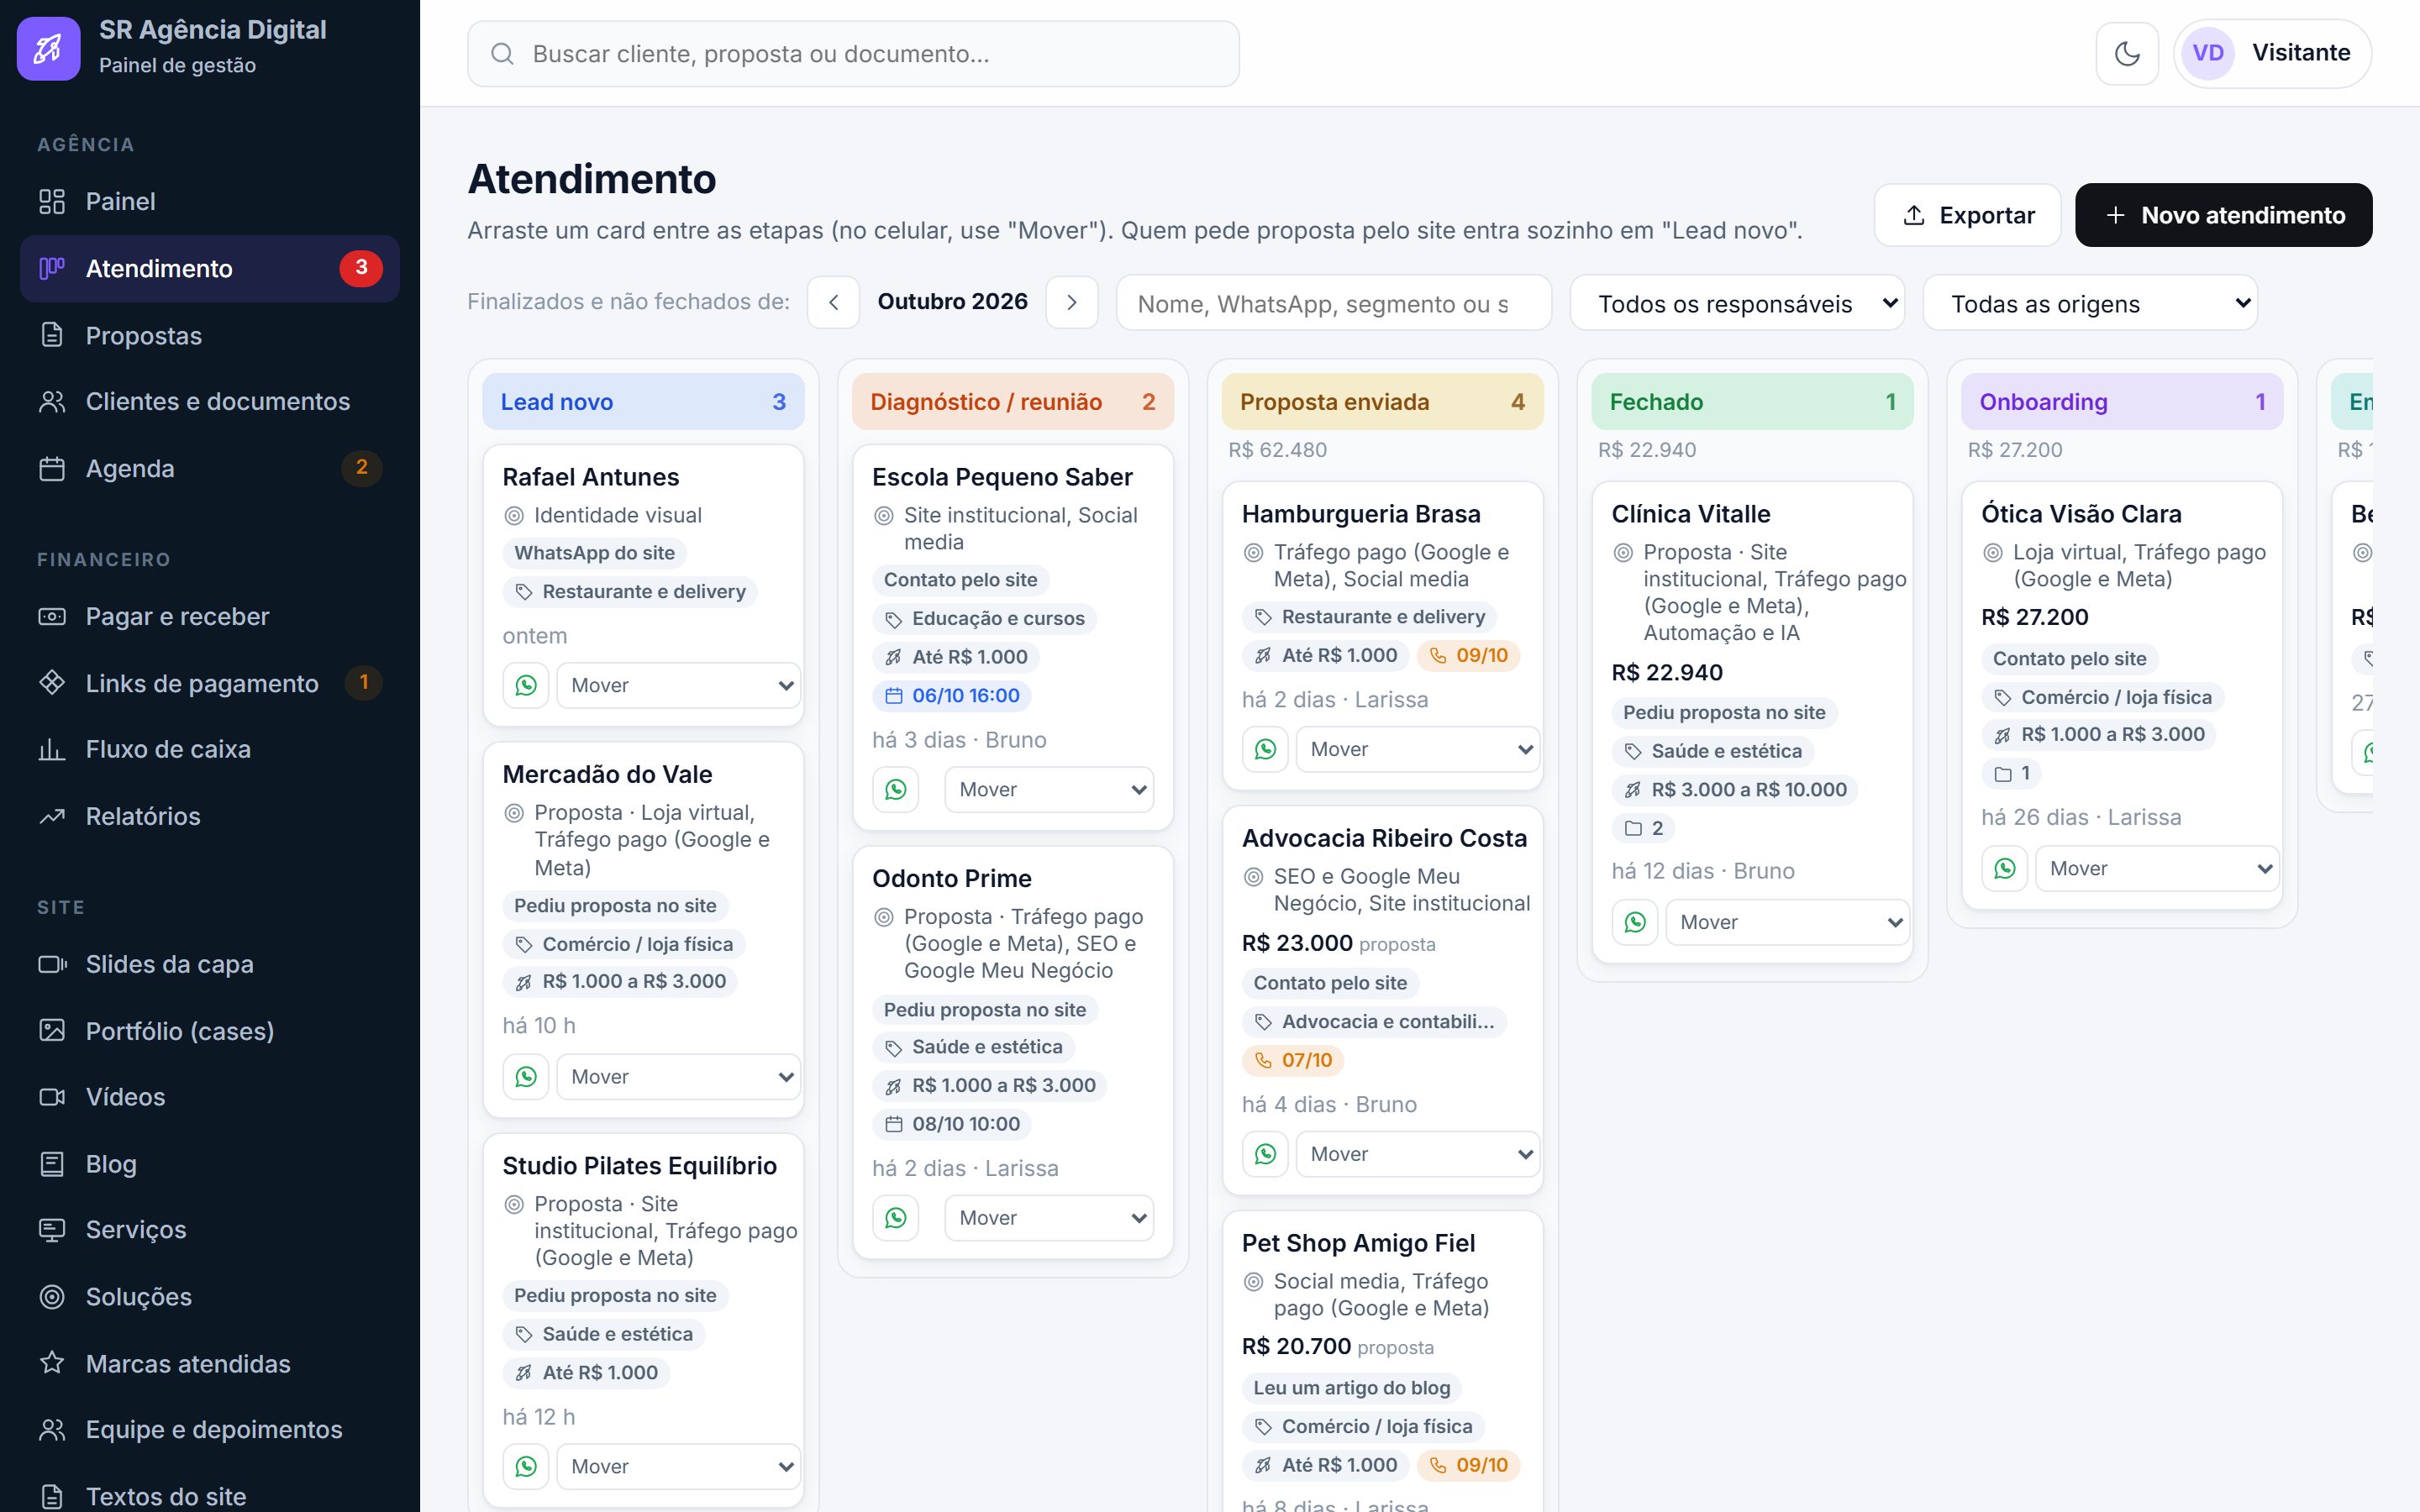
Task: Click the VD visitor avatar
Action: [x=2208, y=53]
